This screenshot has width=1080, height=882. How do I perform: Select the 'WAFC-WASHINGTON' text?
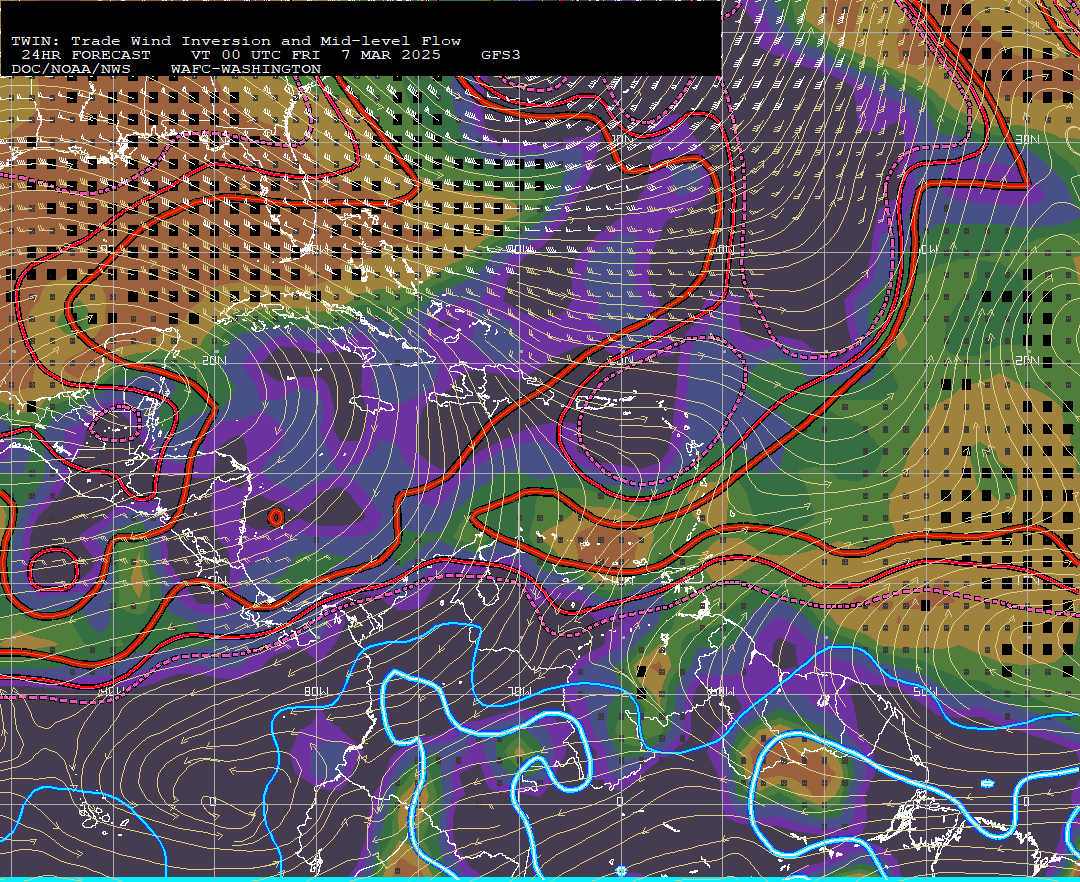coord(246,70)
